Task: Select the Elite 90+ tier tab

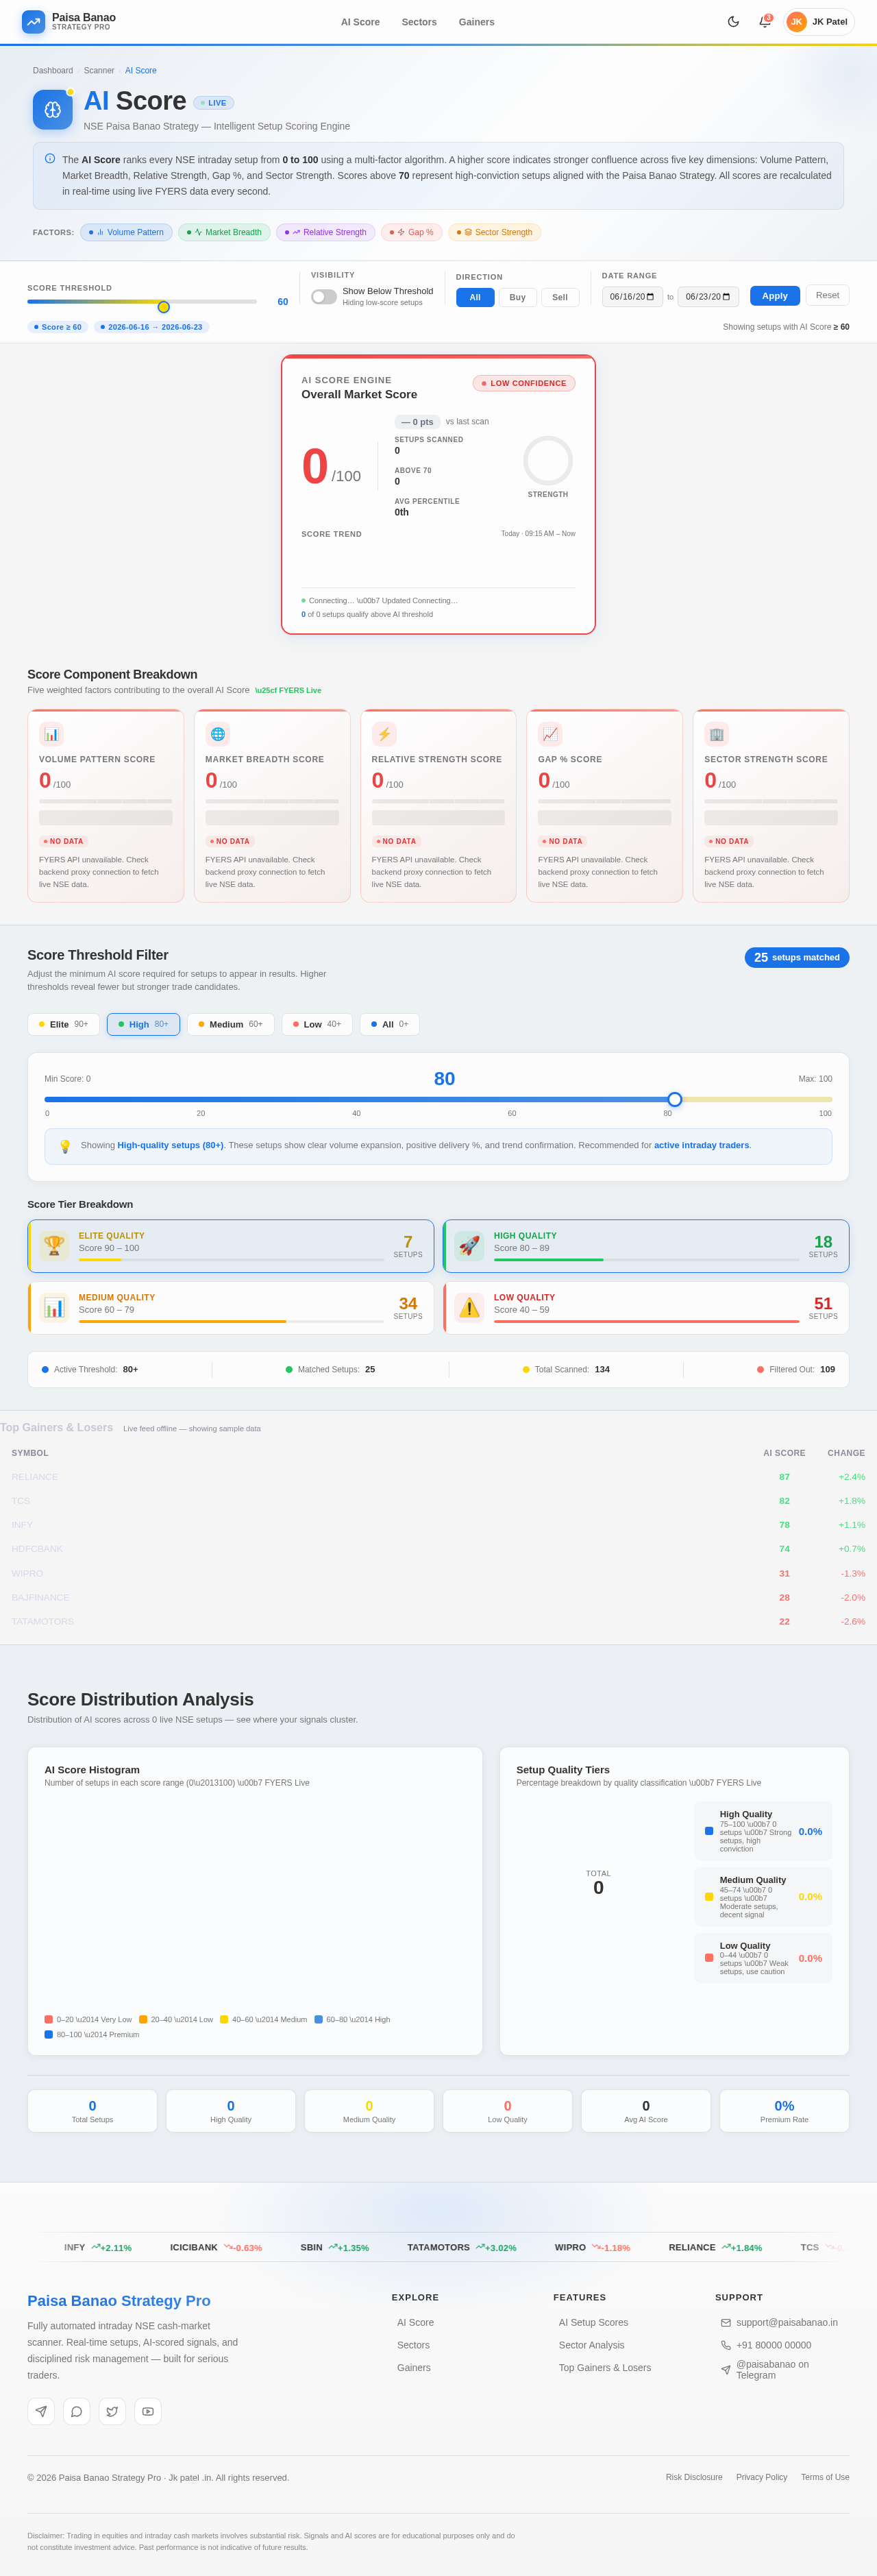Action: coord(63,1024)
